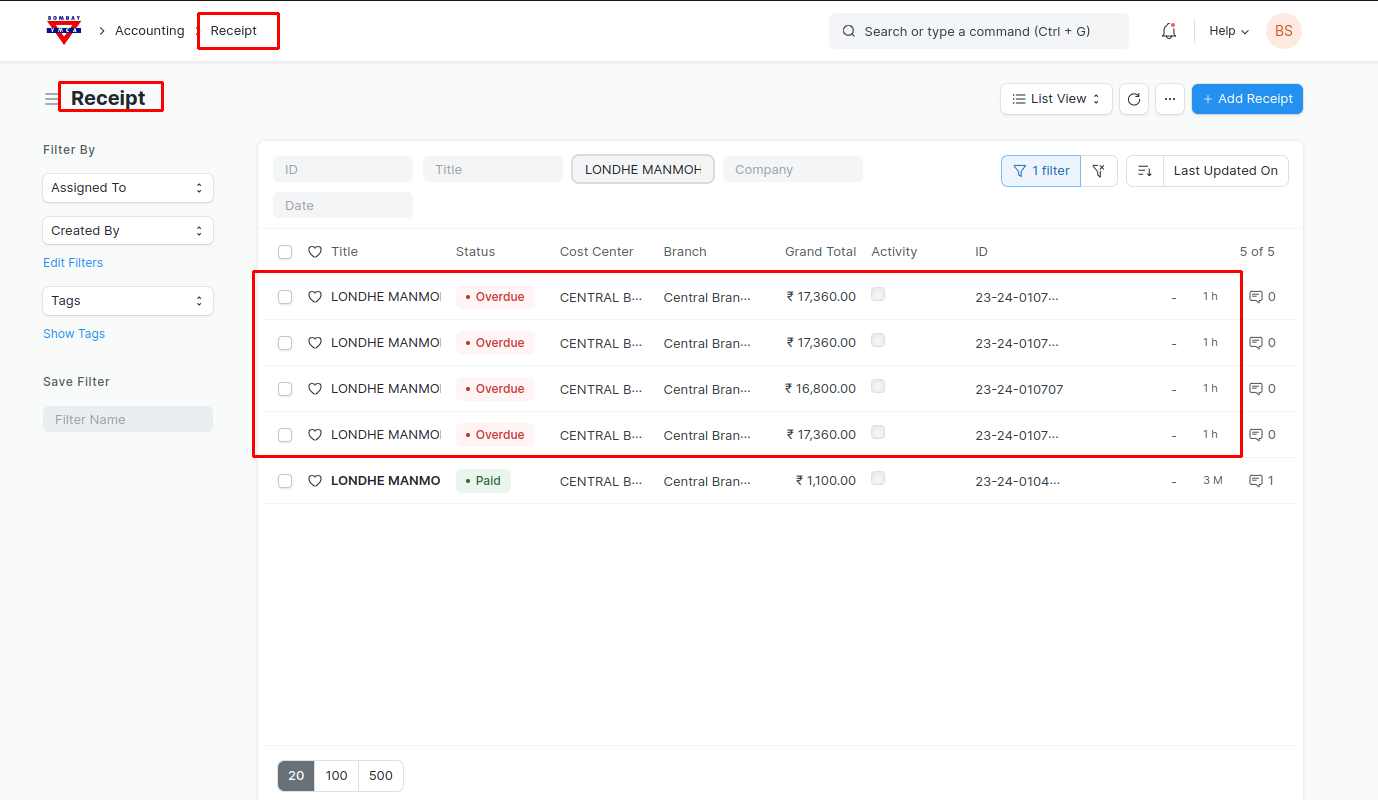Open the Help menu
Screen dimensions: 1378x800
[x=1229, y=31]
